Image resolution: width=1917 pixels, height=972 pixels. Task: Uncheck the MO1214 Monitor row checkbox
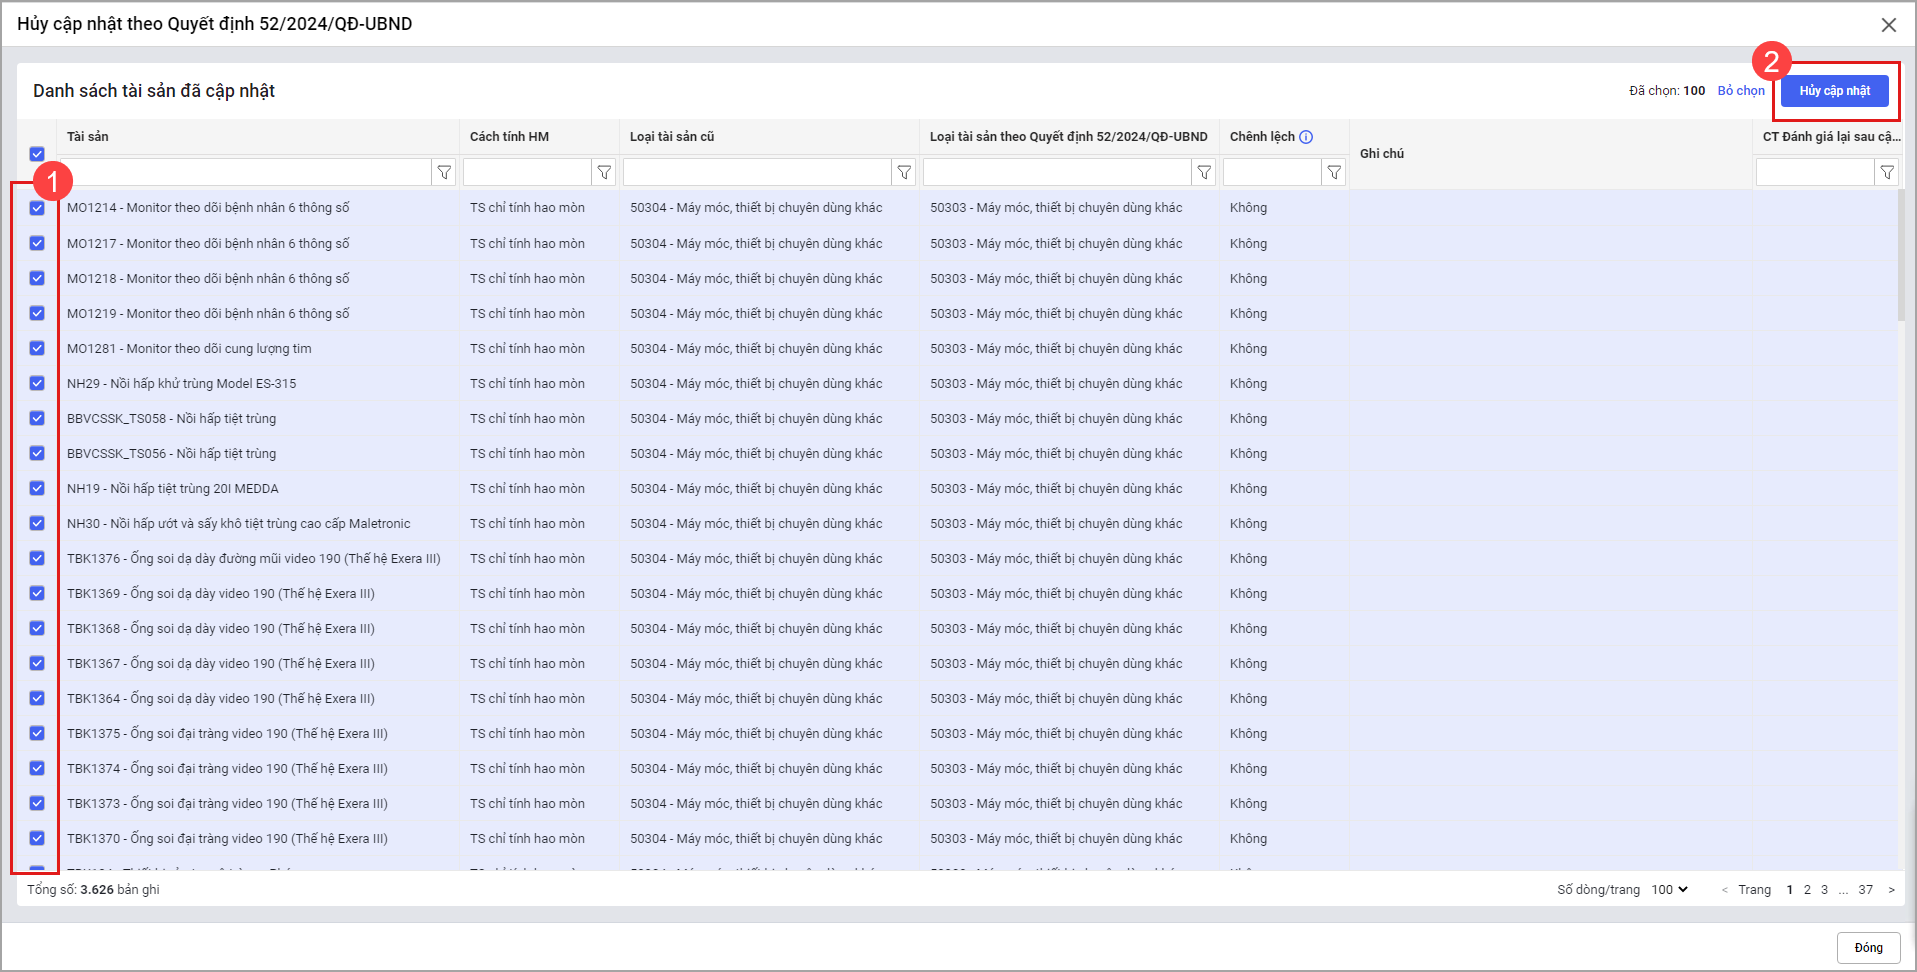[x=37, y=208]
